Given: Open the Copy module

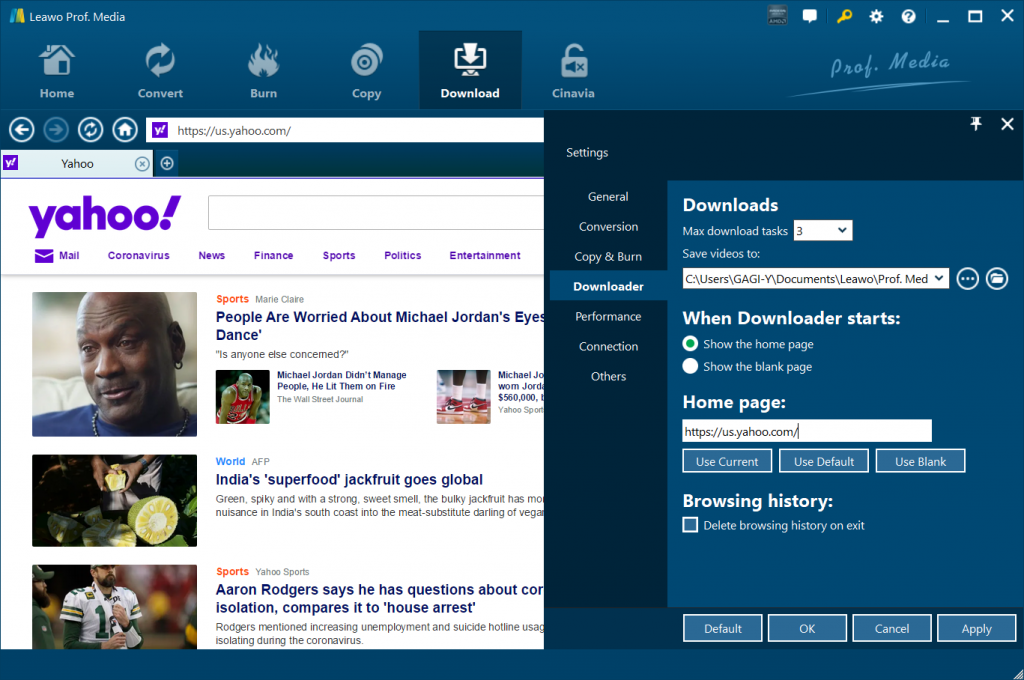Looking at the screenshot, I should point(366,71).
